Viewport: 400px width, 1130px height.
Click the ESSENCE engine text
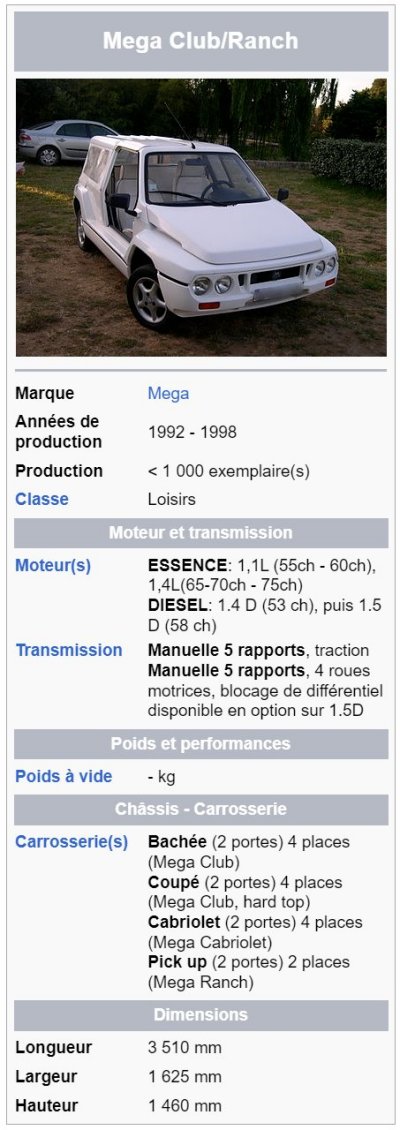pos(187,565)
